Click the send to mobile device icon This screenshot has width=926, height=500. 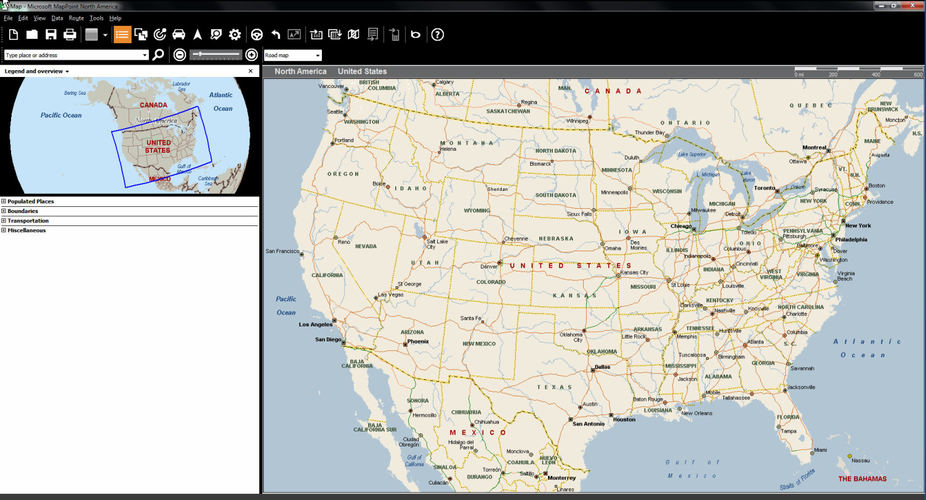click(x=394, y=35)
